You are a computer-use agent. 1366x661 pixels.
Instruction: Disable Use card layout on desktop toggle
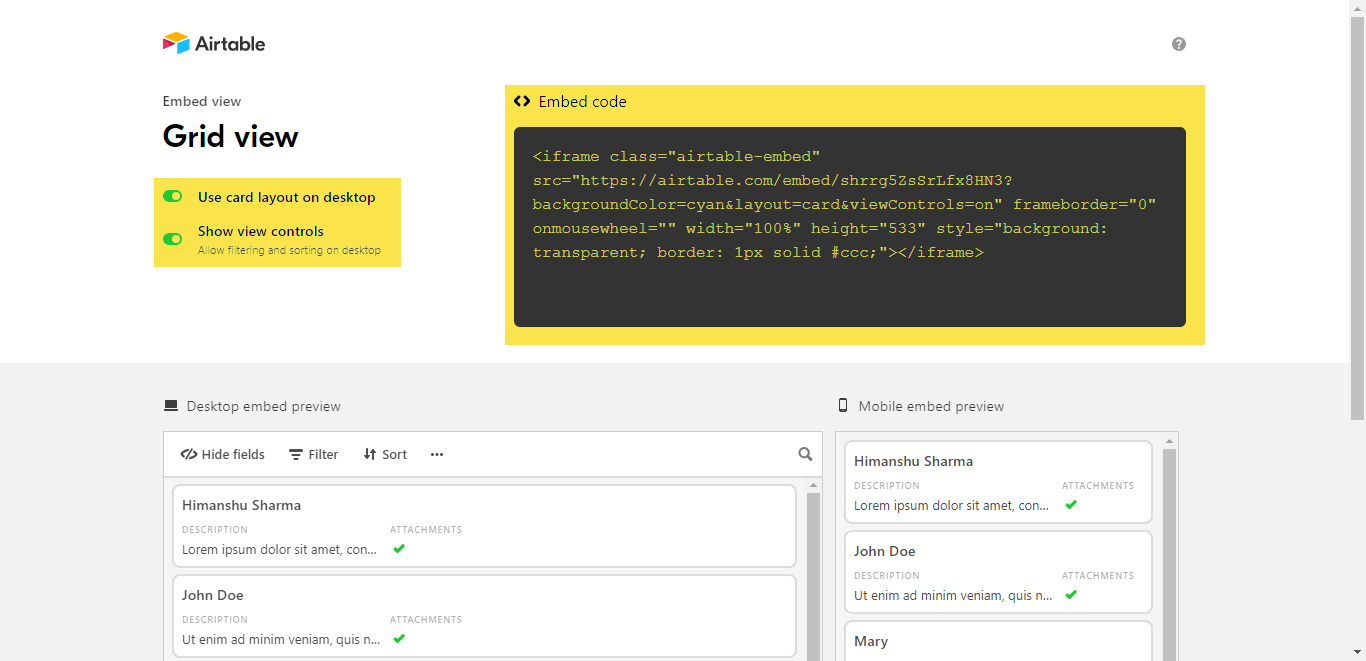click(173, 197)
